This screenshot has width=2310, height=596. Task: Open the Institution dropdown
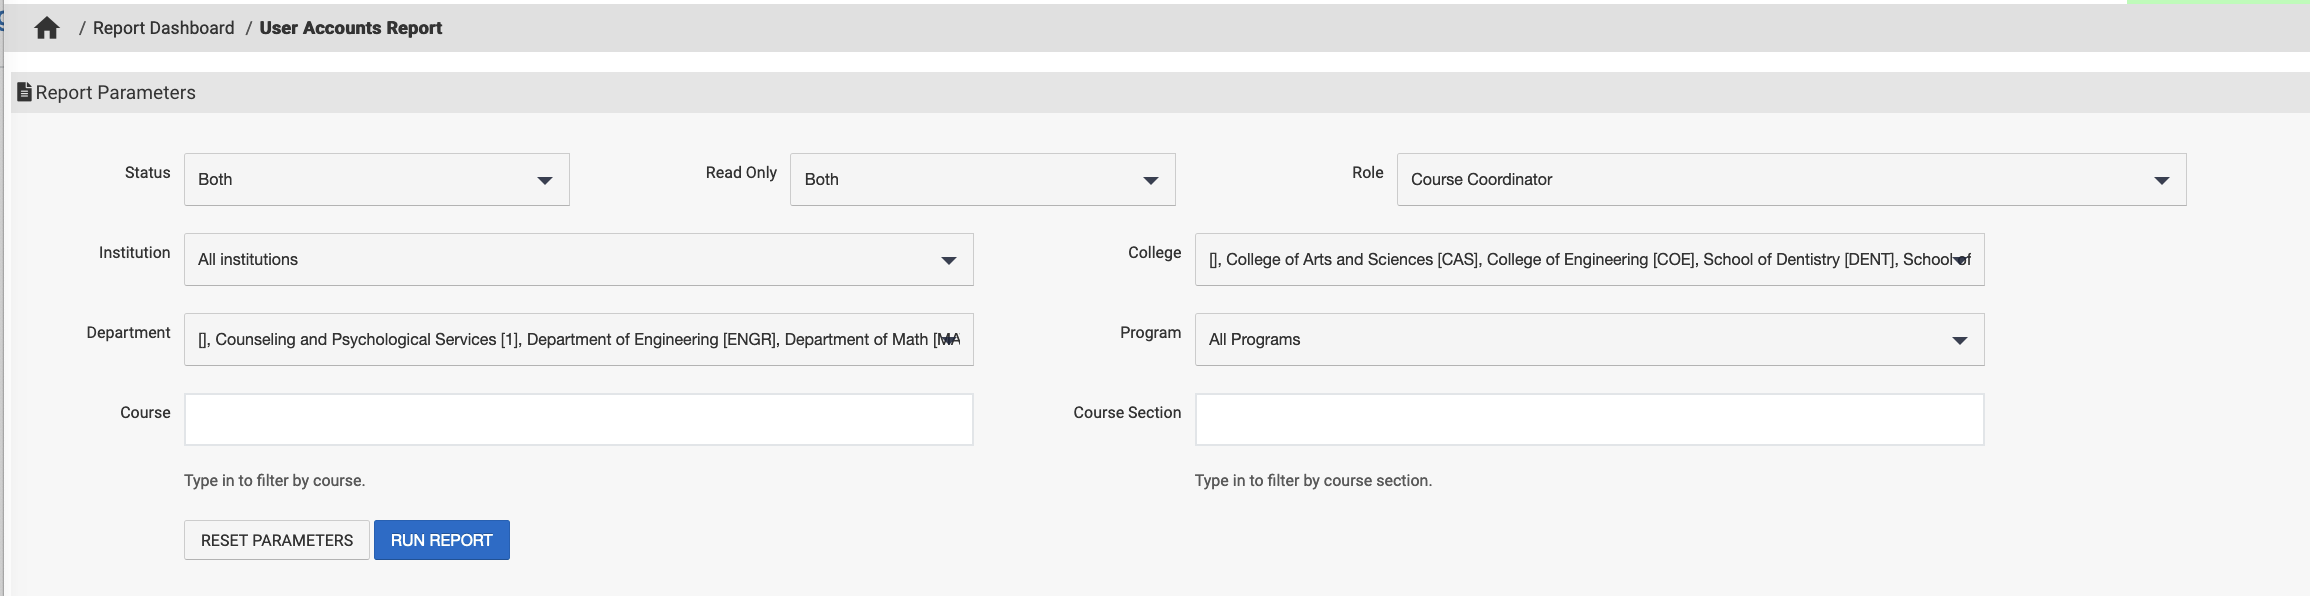click(578, 260)
